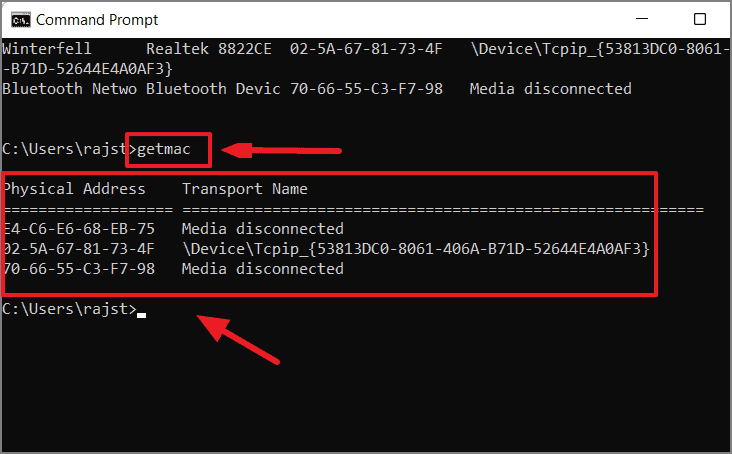Click the Command Prompt icon in title bar
This screenshot has width=732, height=454.
(21, 20)
